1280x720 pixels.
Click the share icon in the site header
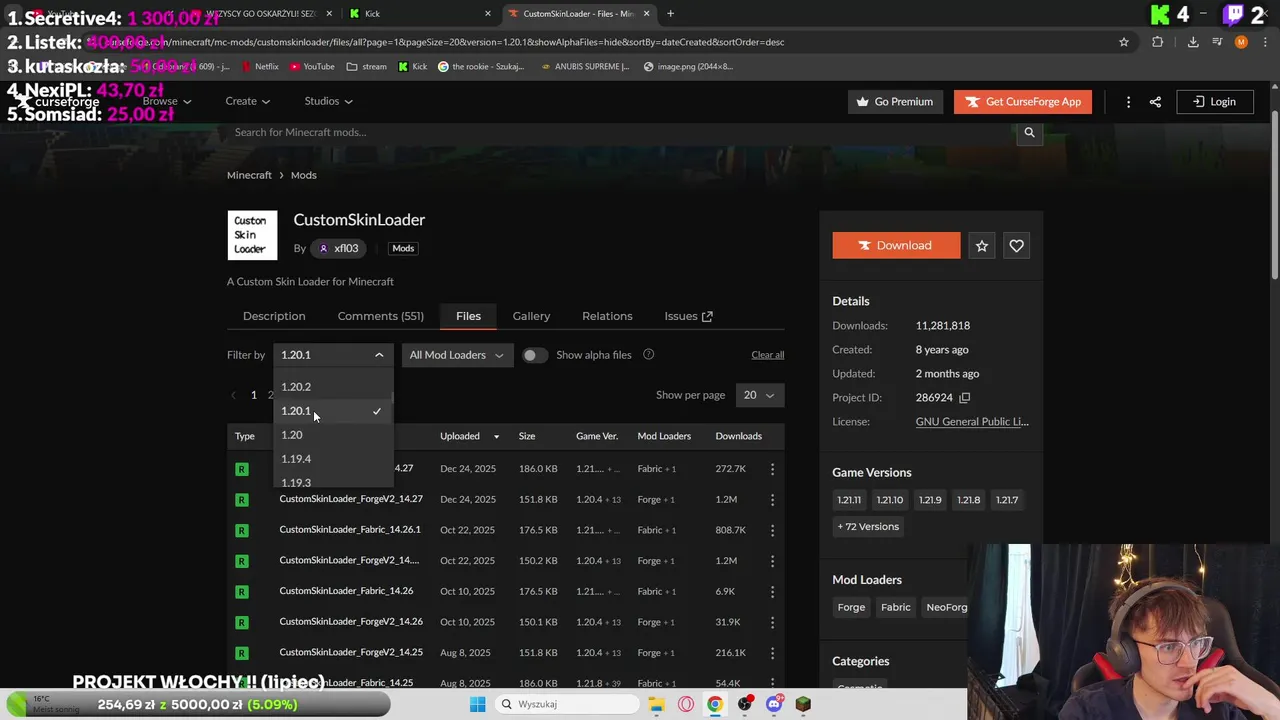click(1155, 102)
